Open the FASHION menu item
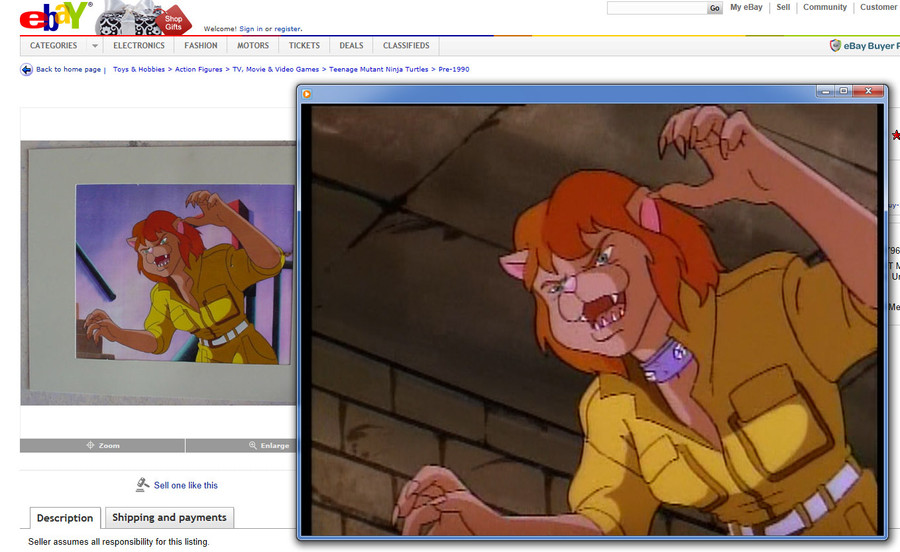This screenshot has height=552, width=900. (201, 45)
